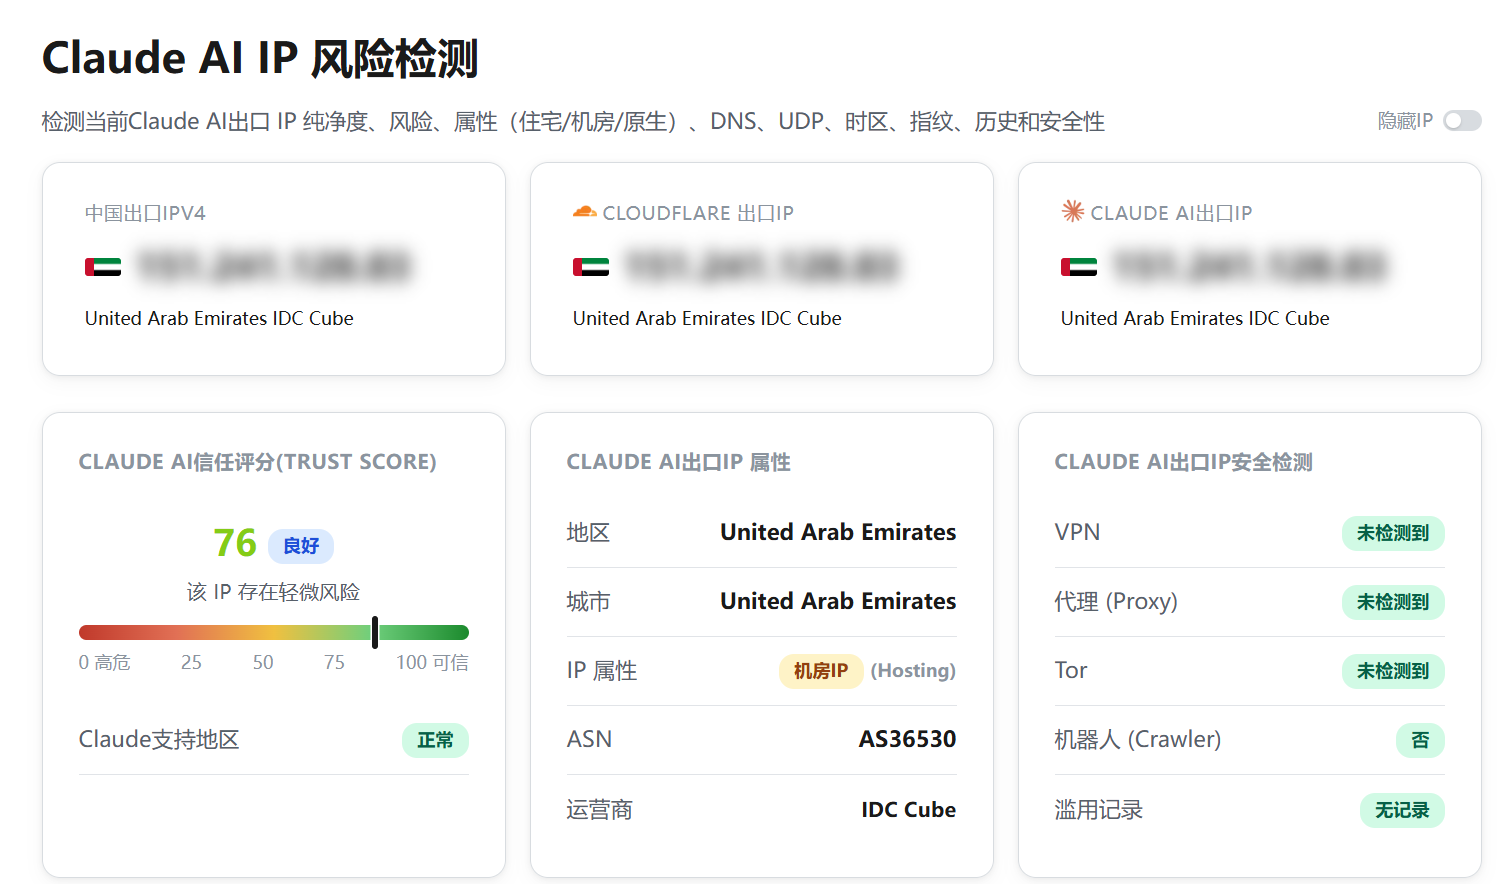
Task: Click the Claude starburst logo icon
Action: coord(1072,211)
